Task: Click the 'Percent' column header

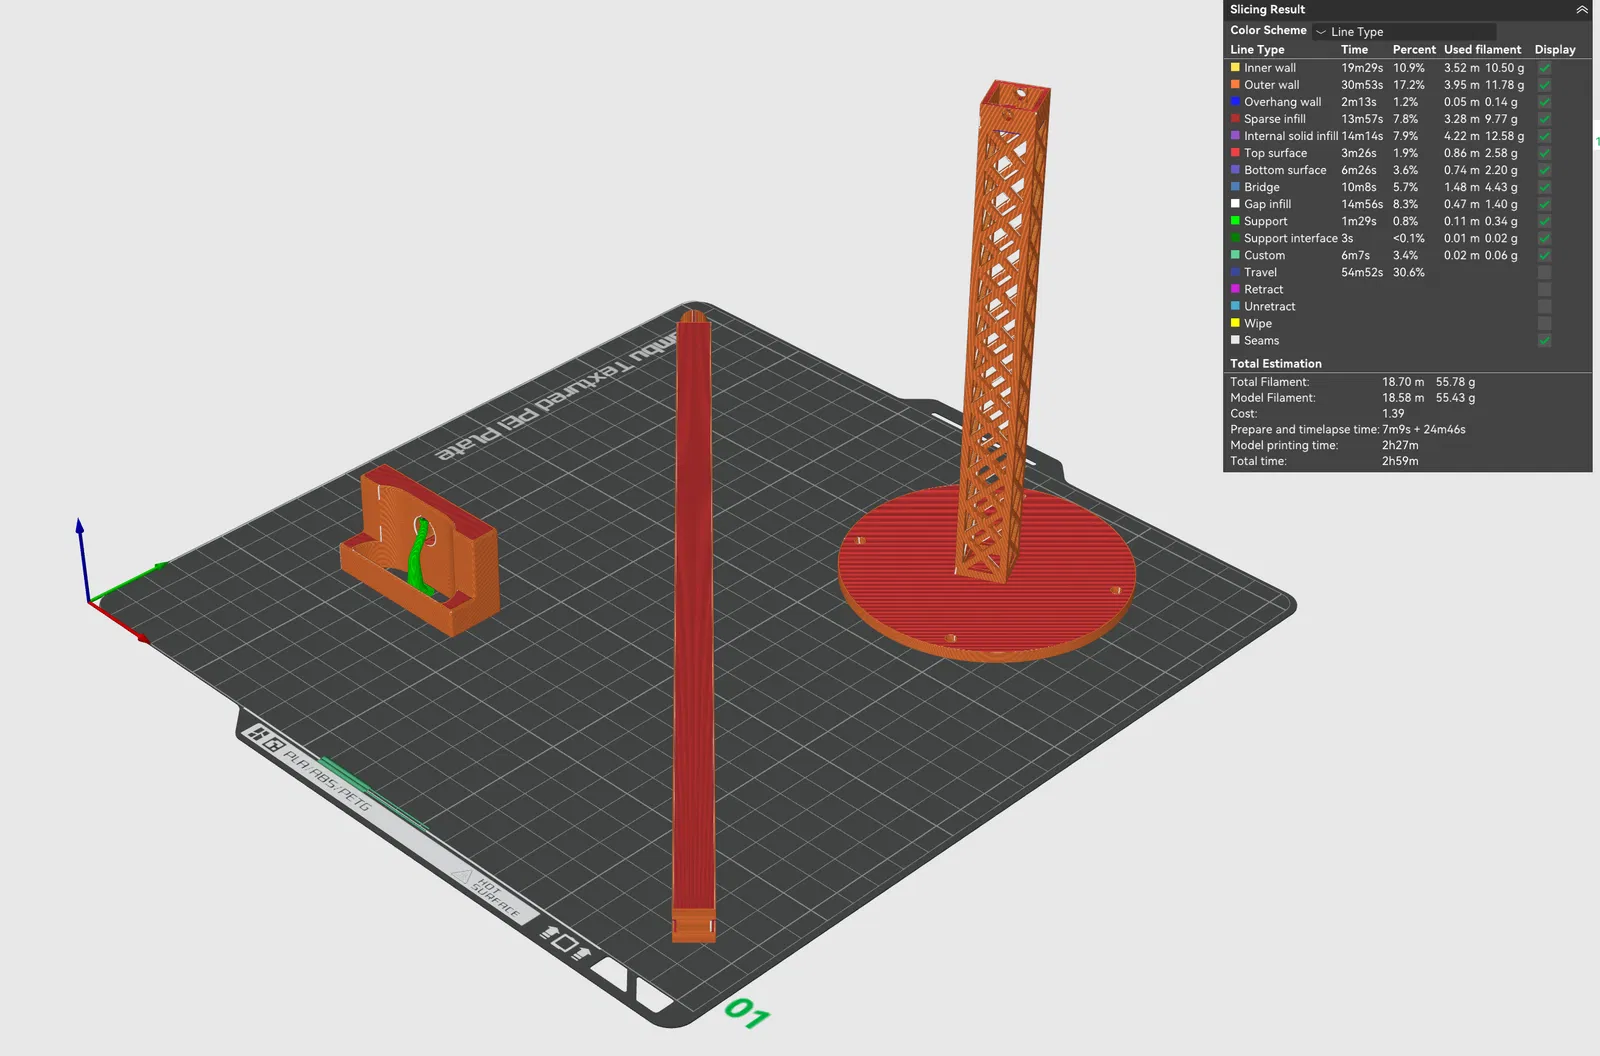Action: coord(1414,50)
